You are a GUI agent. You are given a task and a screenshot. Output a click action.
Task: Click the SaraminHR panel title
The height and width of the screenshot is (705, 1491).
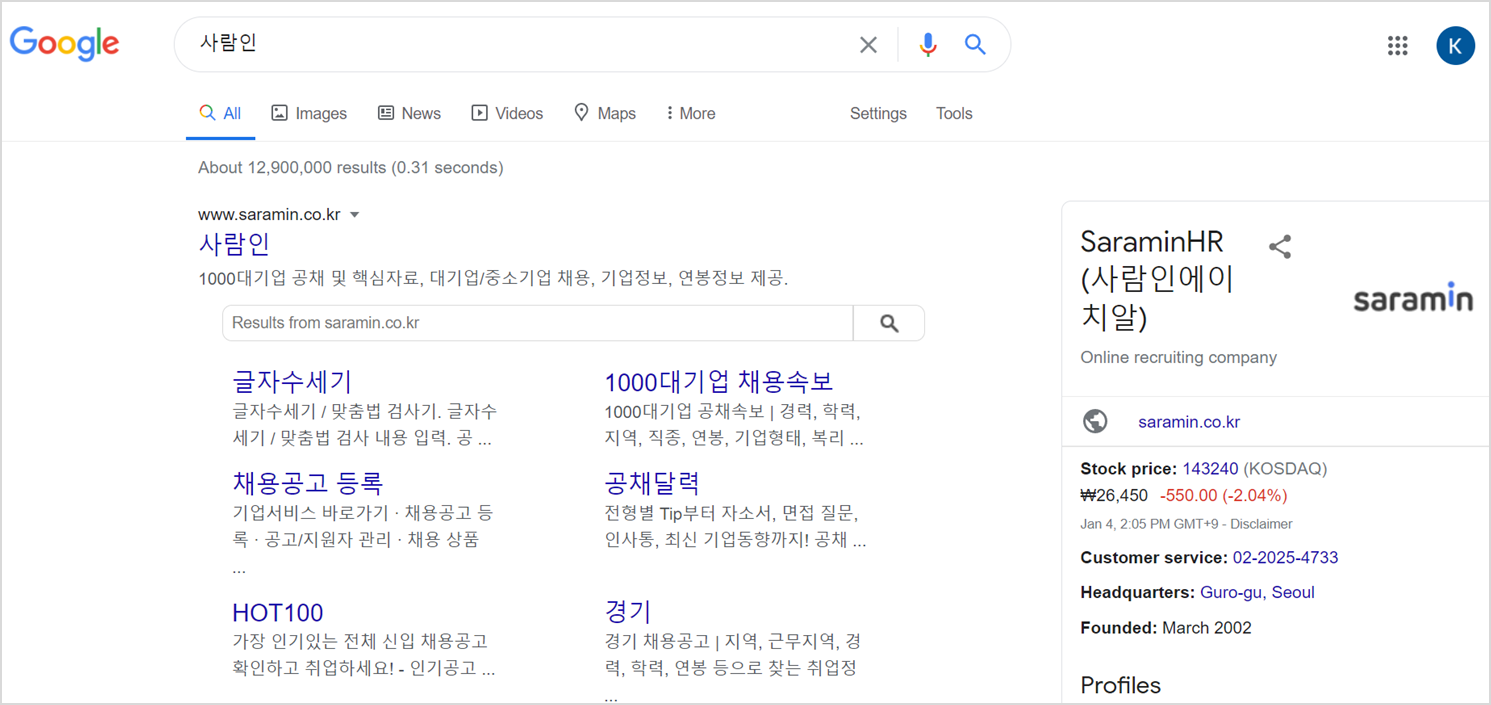[x=1158, y=279]
